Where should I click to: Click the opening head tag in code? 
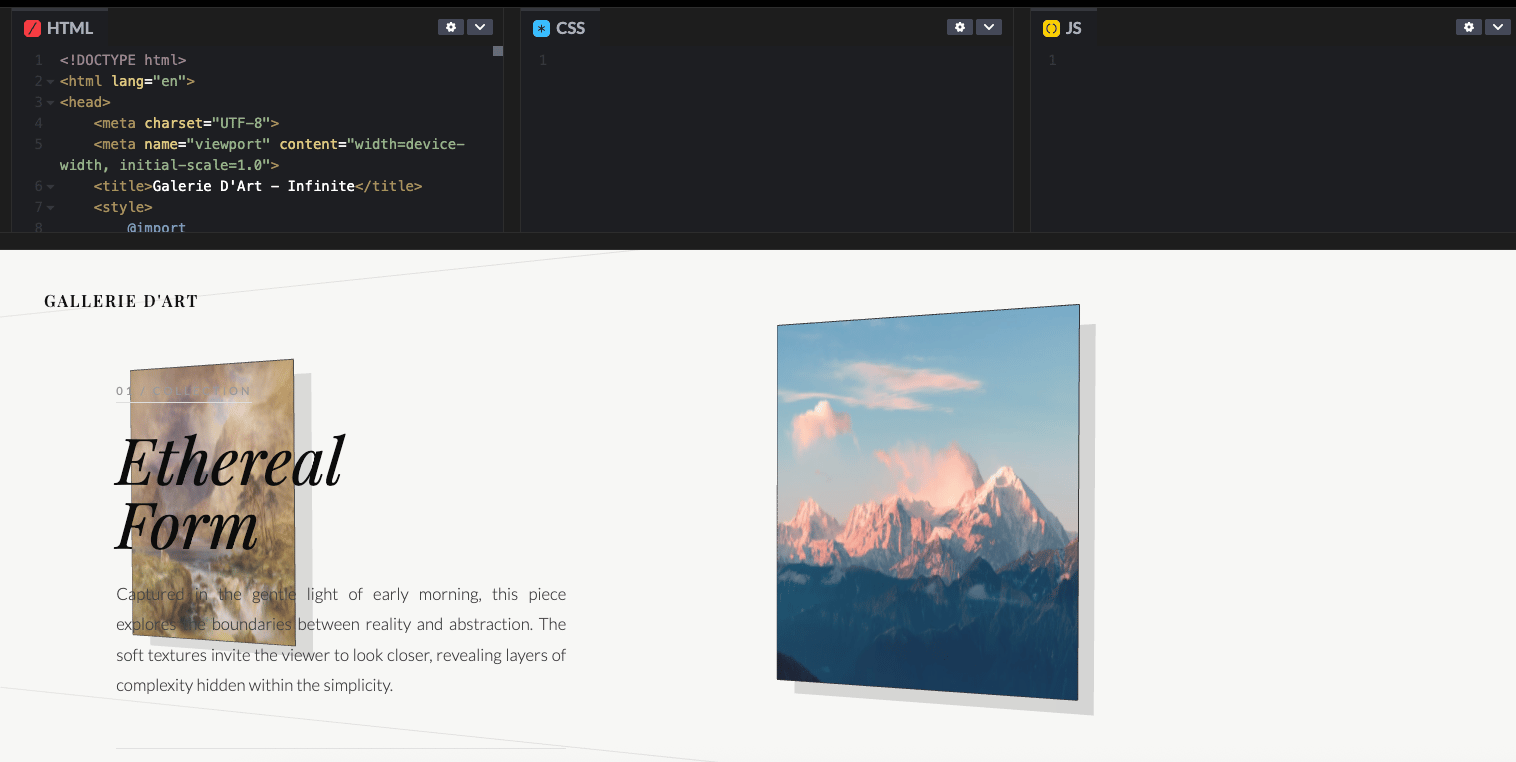click(x=85, y=102)
